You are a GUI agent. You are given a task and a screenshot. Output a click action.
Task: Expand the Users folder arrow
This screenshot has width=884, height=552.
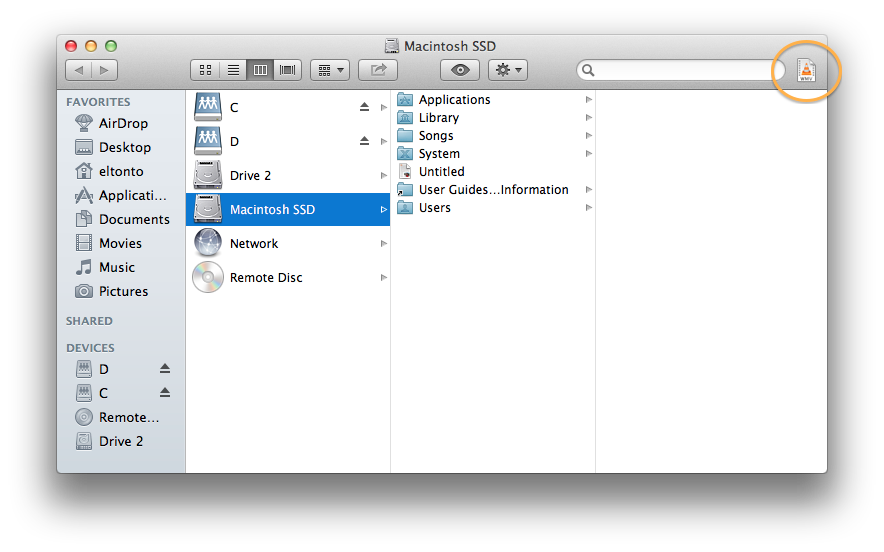(589, 207)
